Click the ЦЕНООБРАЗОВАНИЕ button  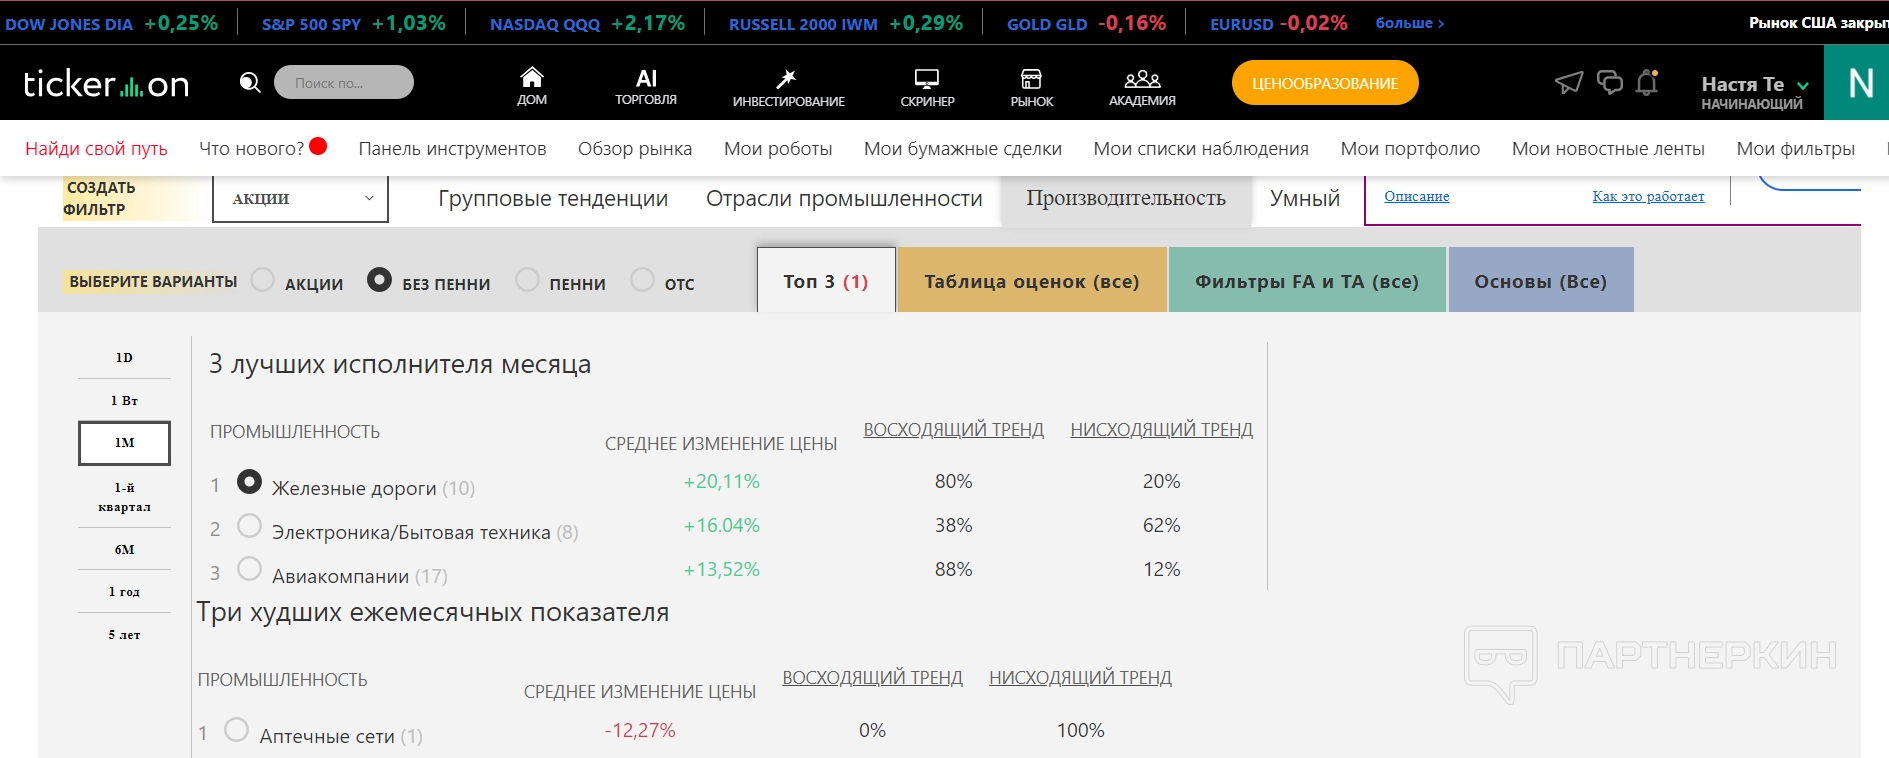(1324, 83)
